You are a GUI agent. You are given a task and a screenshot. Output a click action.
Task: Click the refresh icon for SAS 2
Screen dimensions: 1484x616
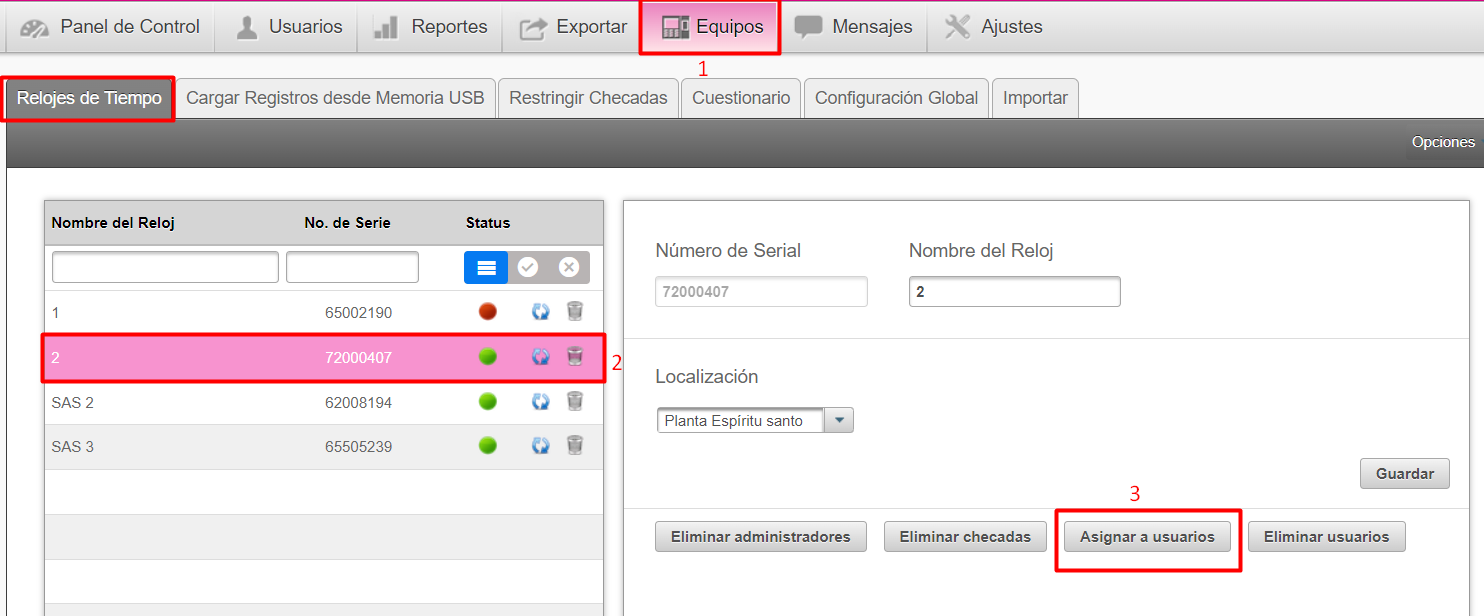(x=541, y=402)
